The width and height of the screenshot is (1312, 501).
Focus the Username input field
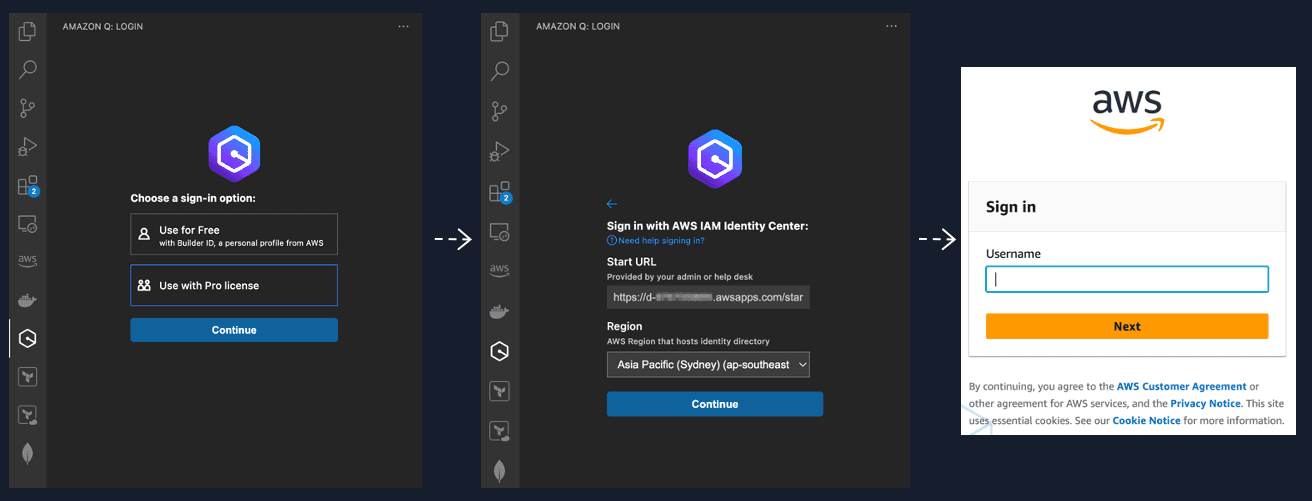(1127, 280)
